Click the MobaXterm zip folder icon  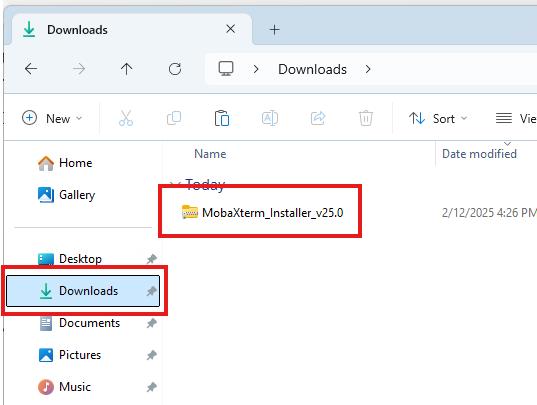pos(190,212)
